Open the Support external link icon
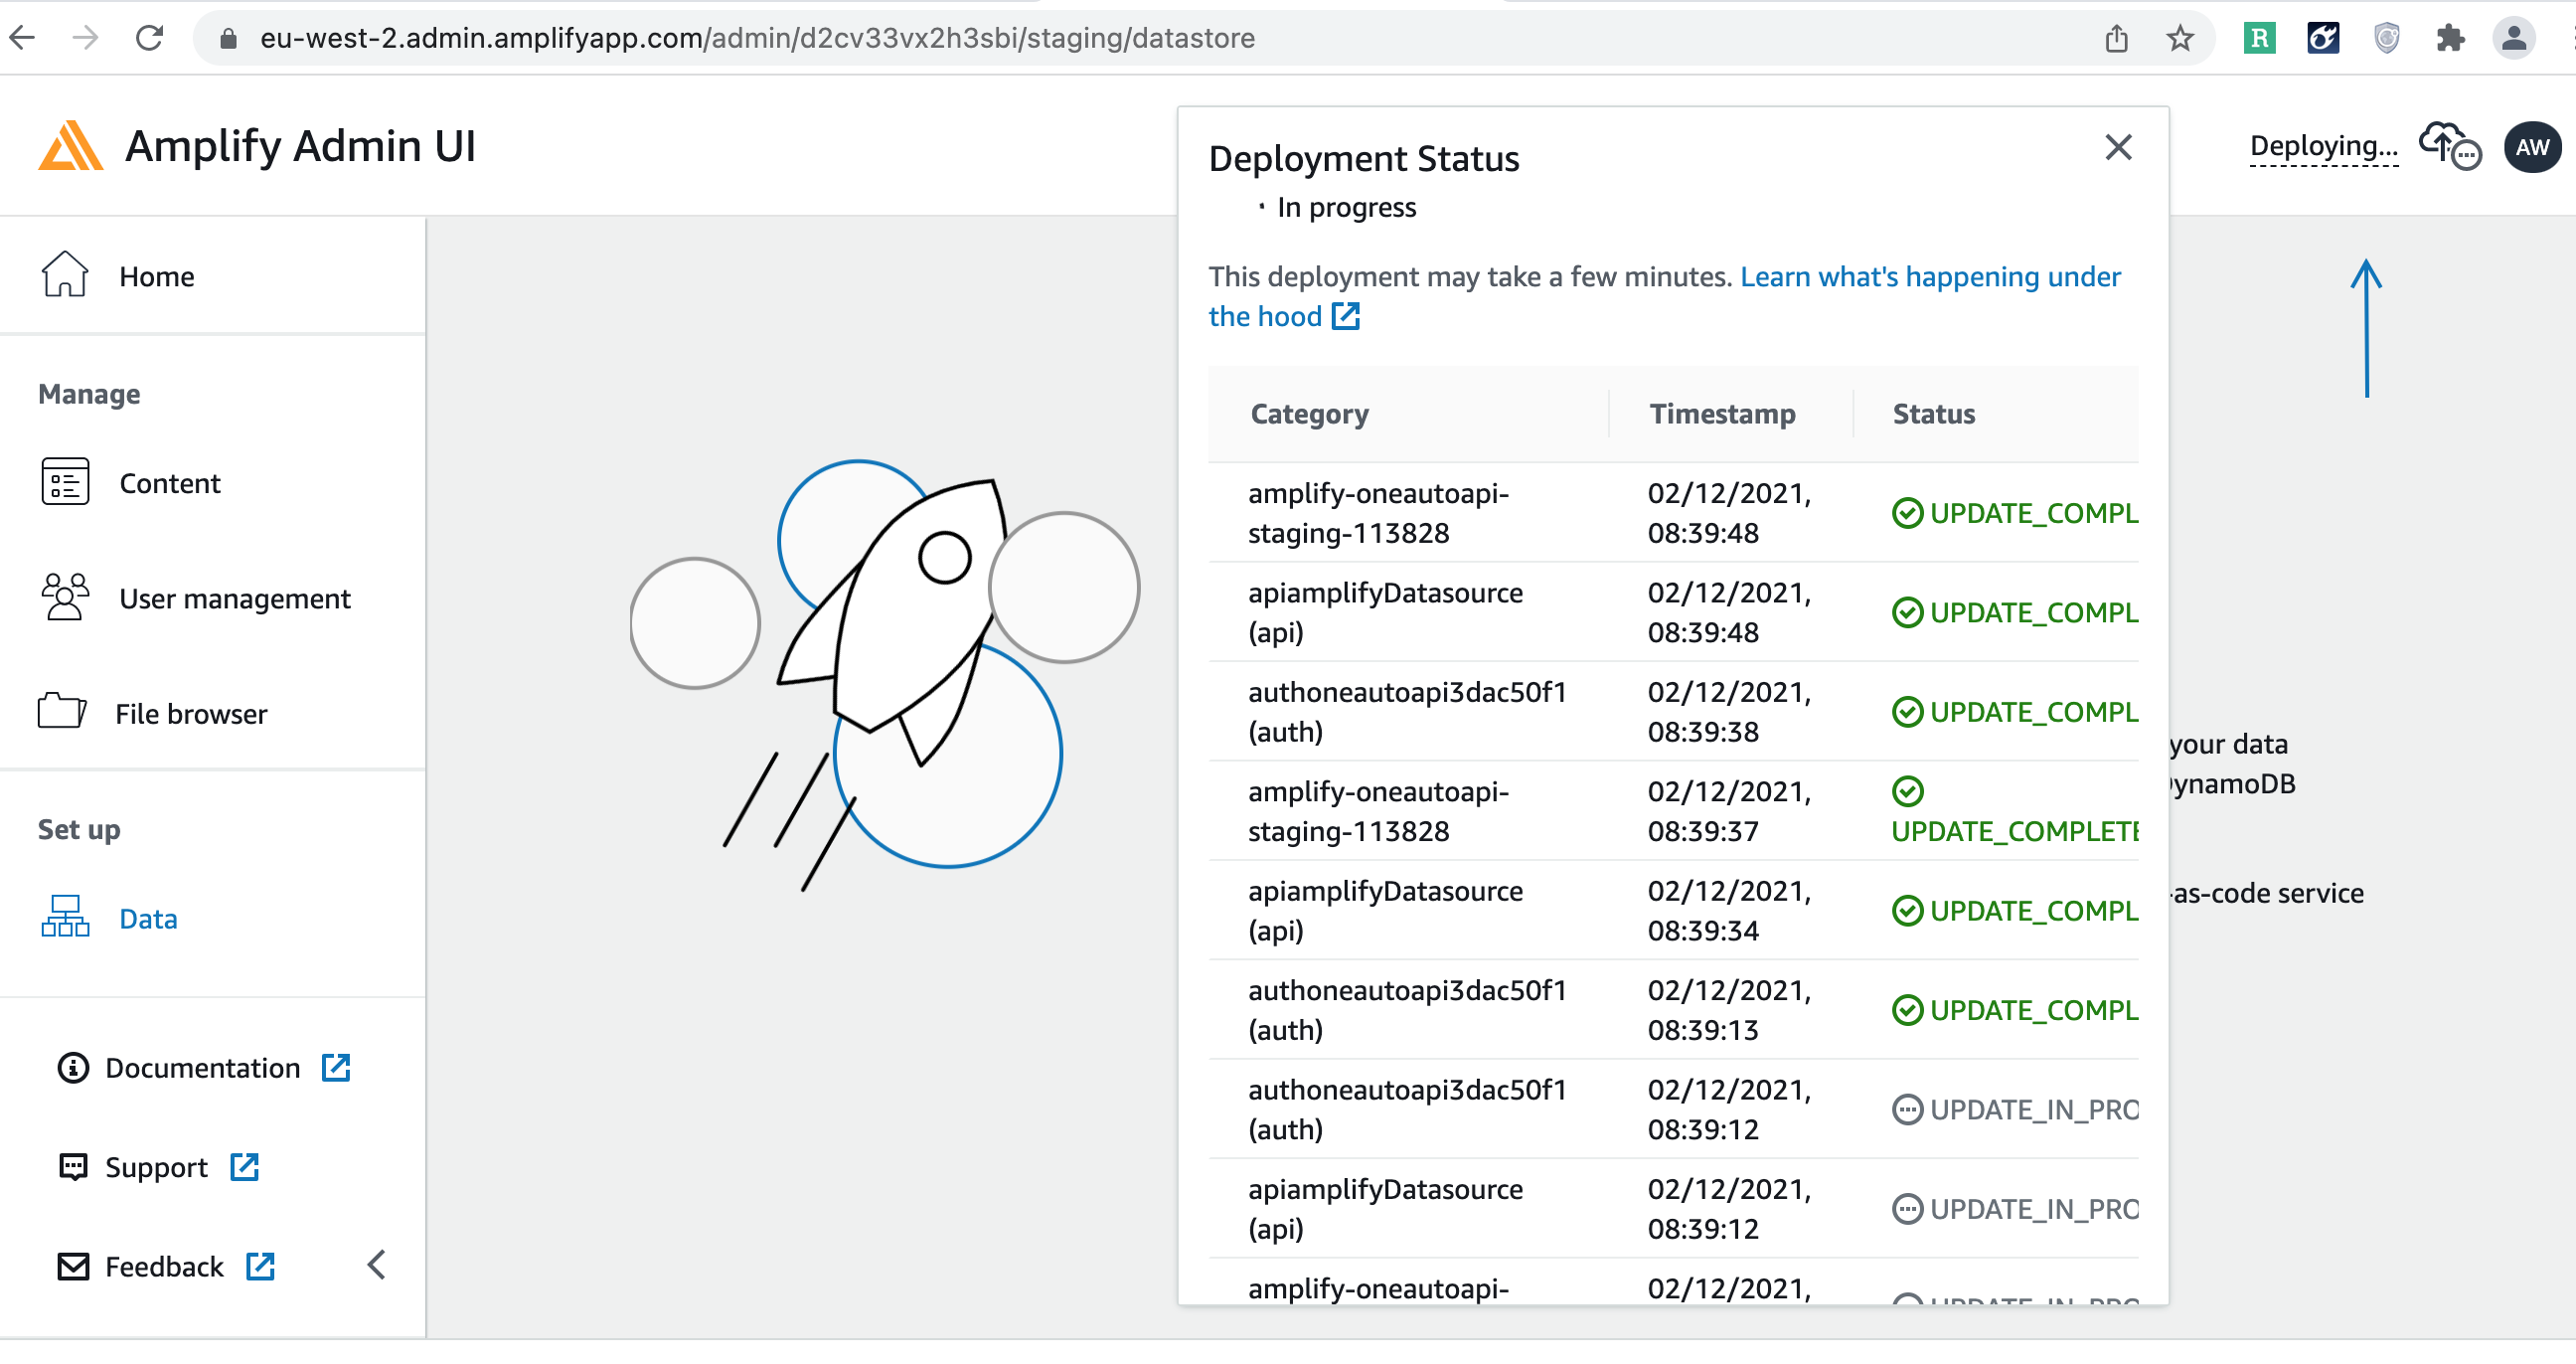The image size is (2576, 1364). click(243, 1165)
